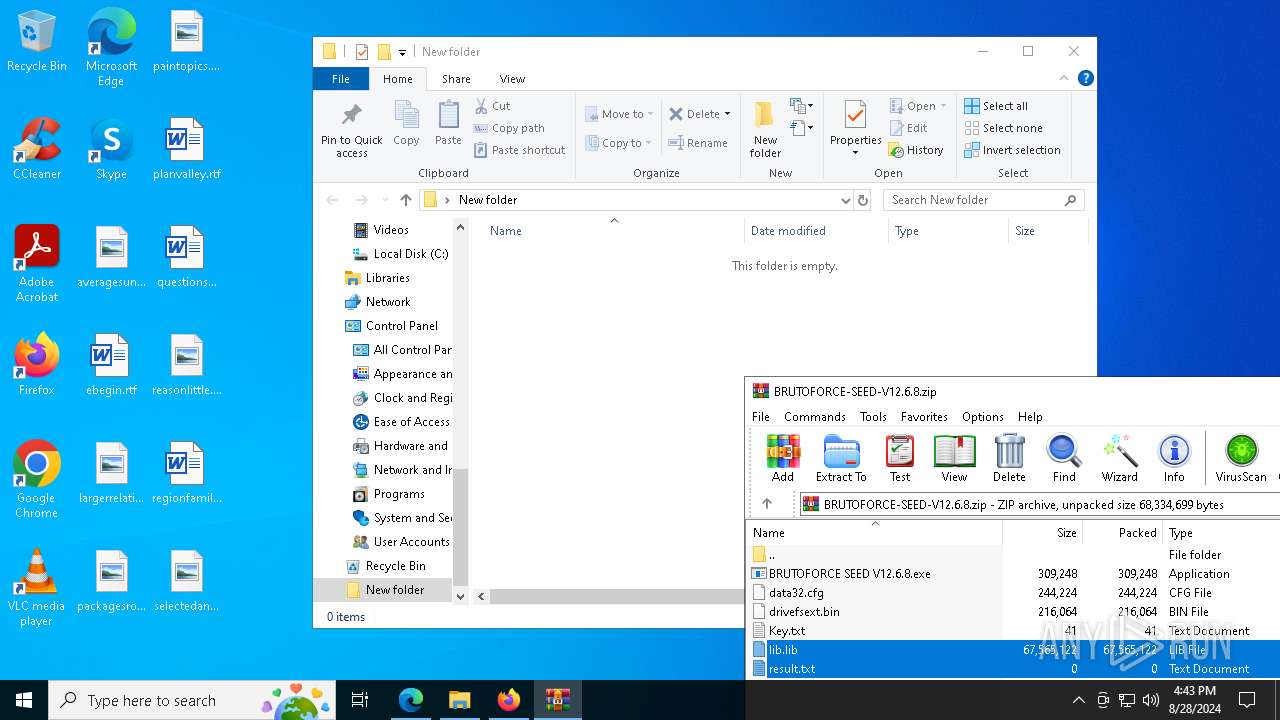Refresh the New folder address bar
The image size is (1280, 720).
(x=863, y=200)
